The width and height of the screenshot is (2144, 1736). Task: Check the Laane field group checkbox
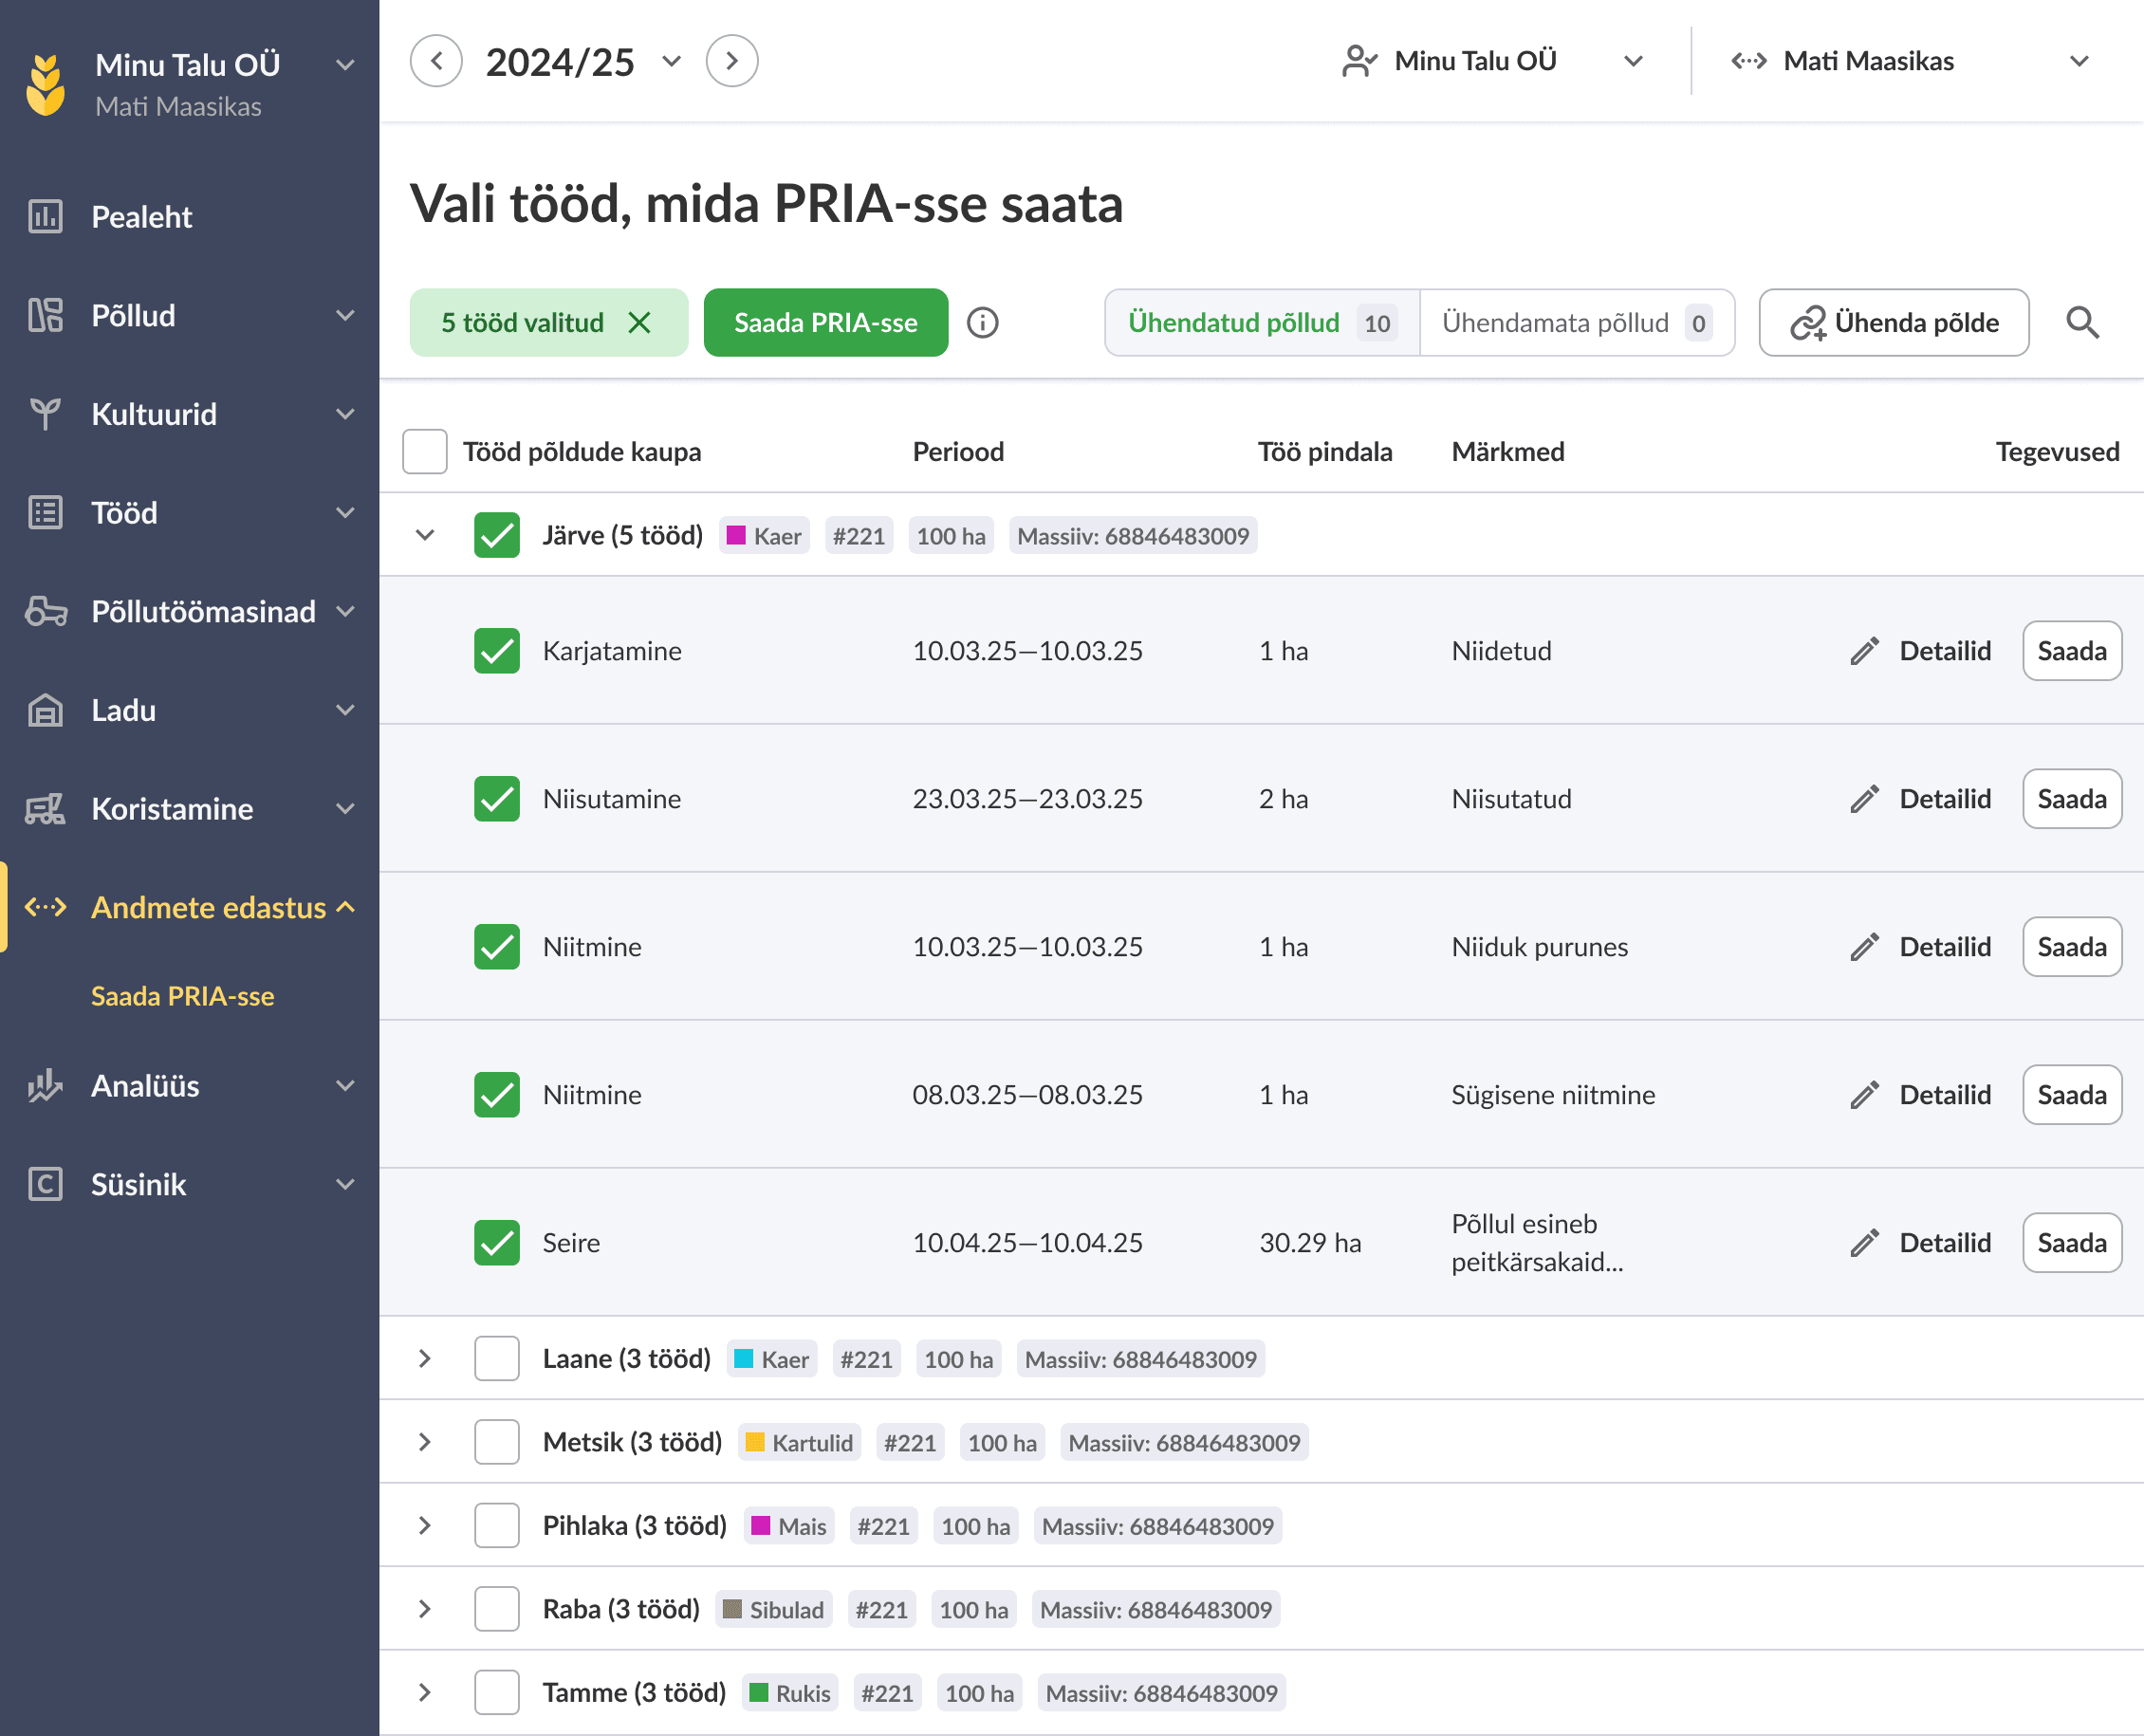coord(497,1359)
